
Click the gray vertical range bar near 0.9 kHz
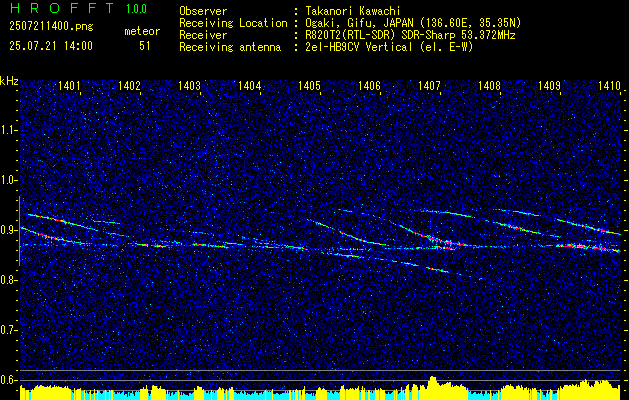point(19,231)
